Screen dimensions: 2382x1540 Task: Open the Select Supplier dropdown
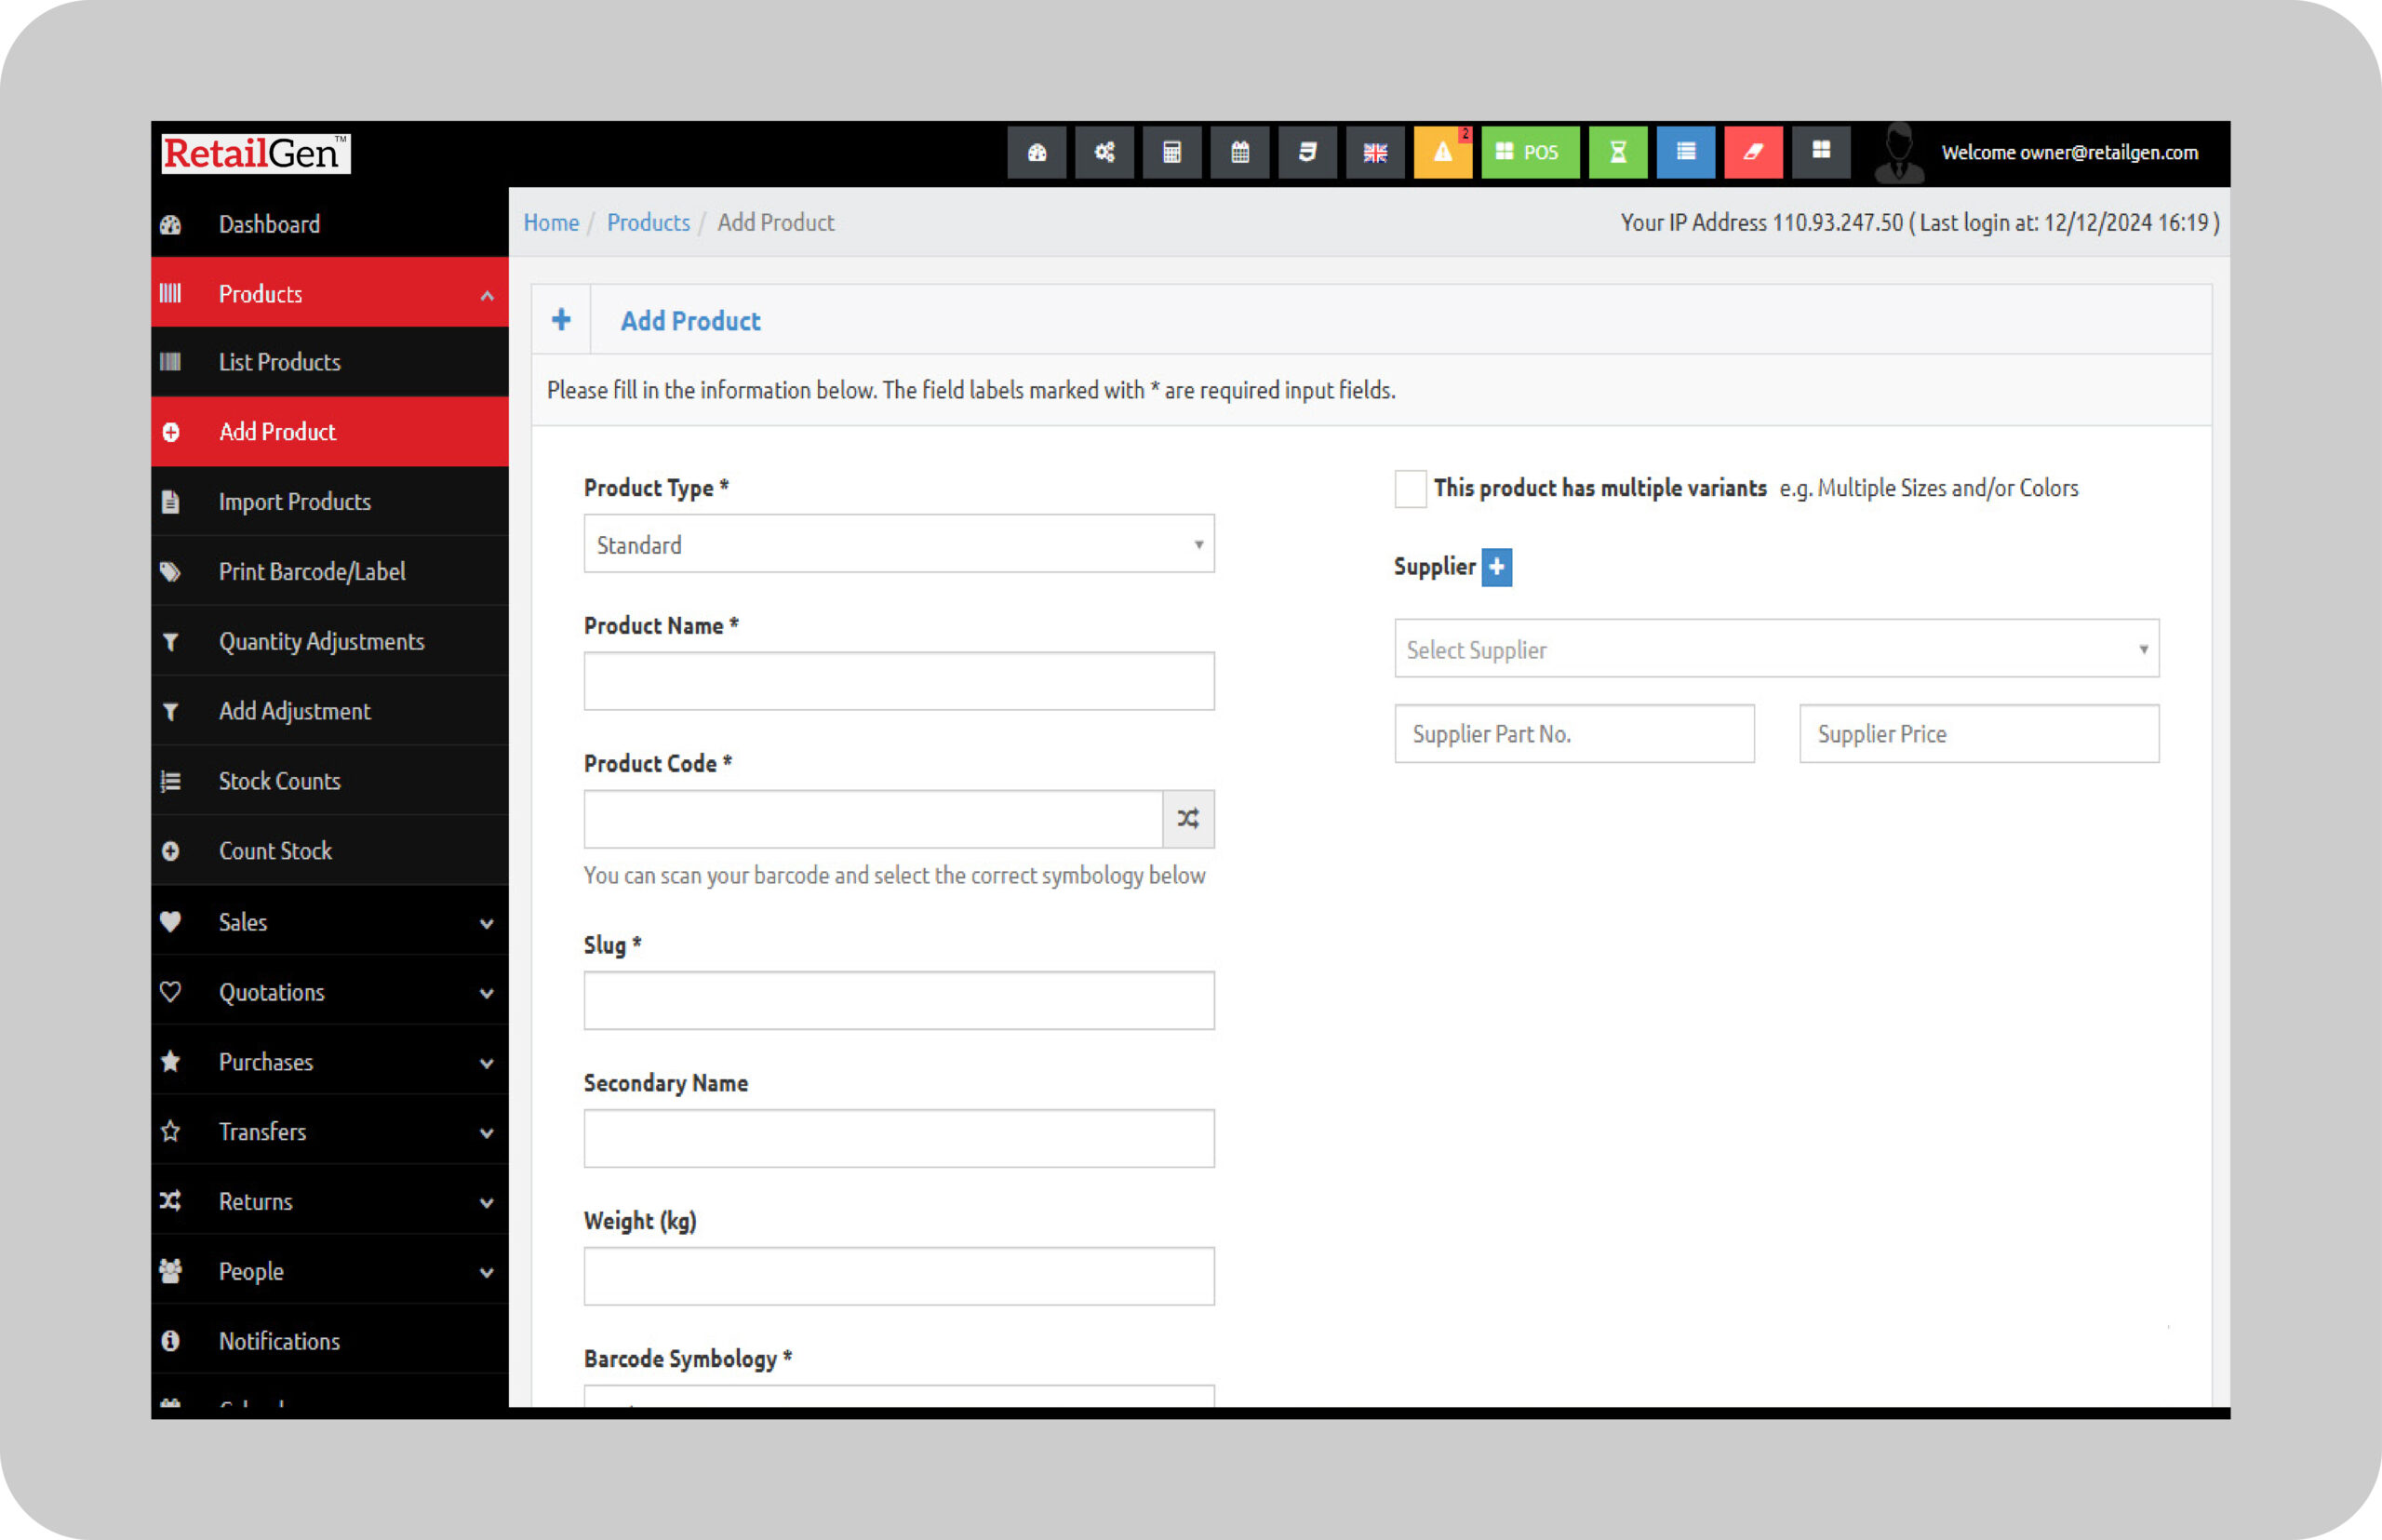(x=1776, y=649)
